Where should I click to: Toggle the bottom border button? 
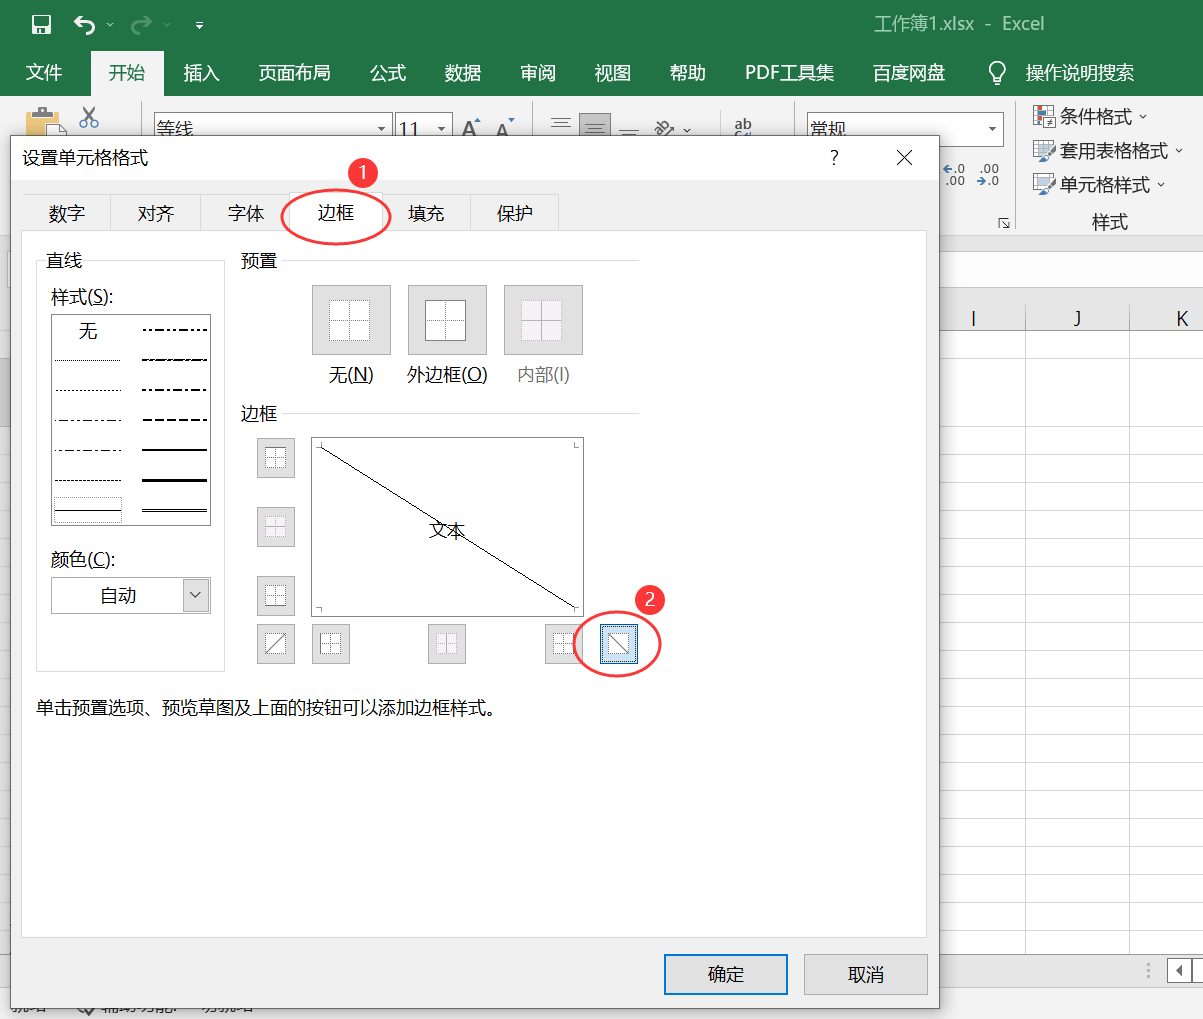click(276, 595)
